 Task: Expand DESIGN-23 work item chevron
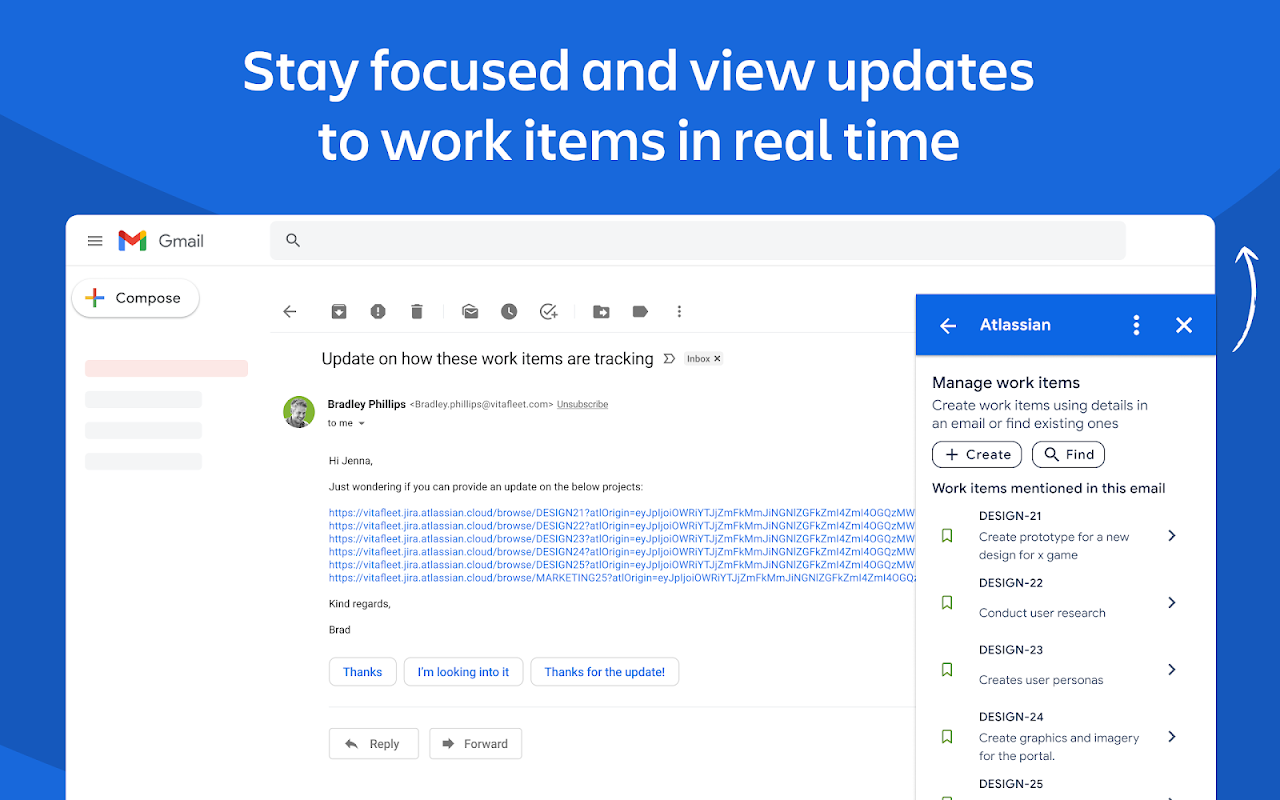click(1172, 670)
